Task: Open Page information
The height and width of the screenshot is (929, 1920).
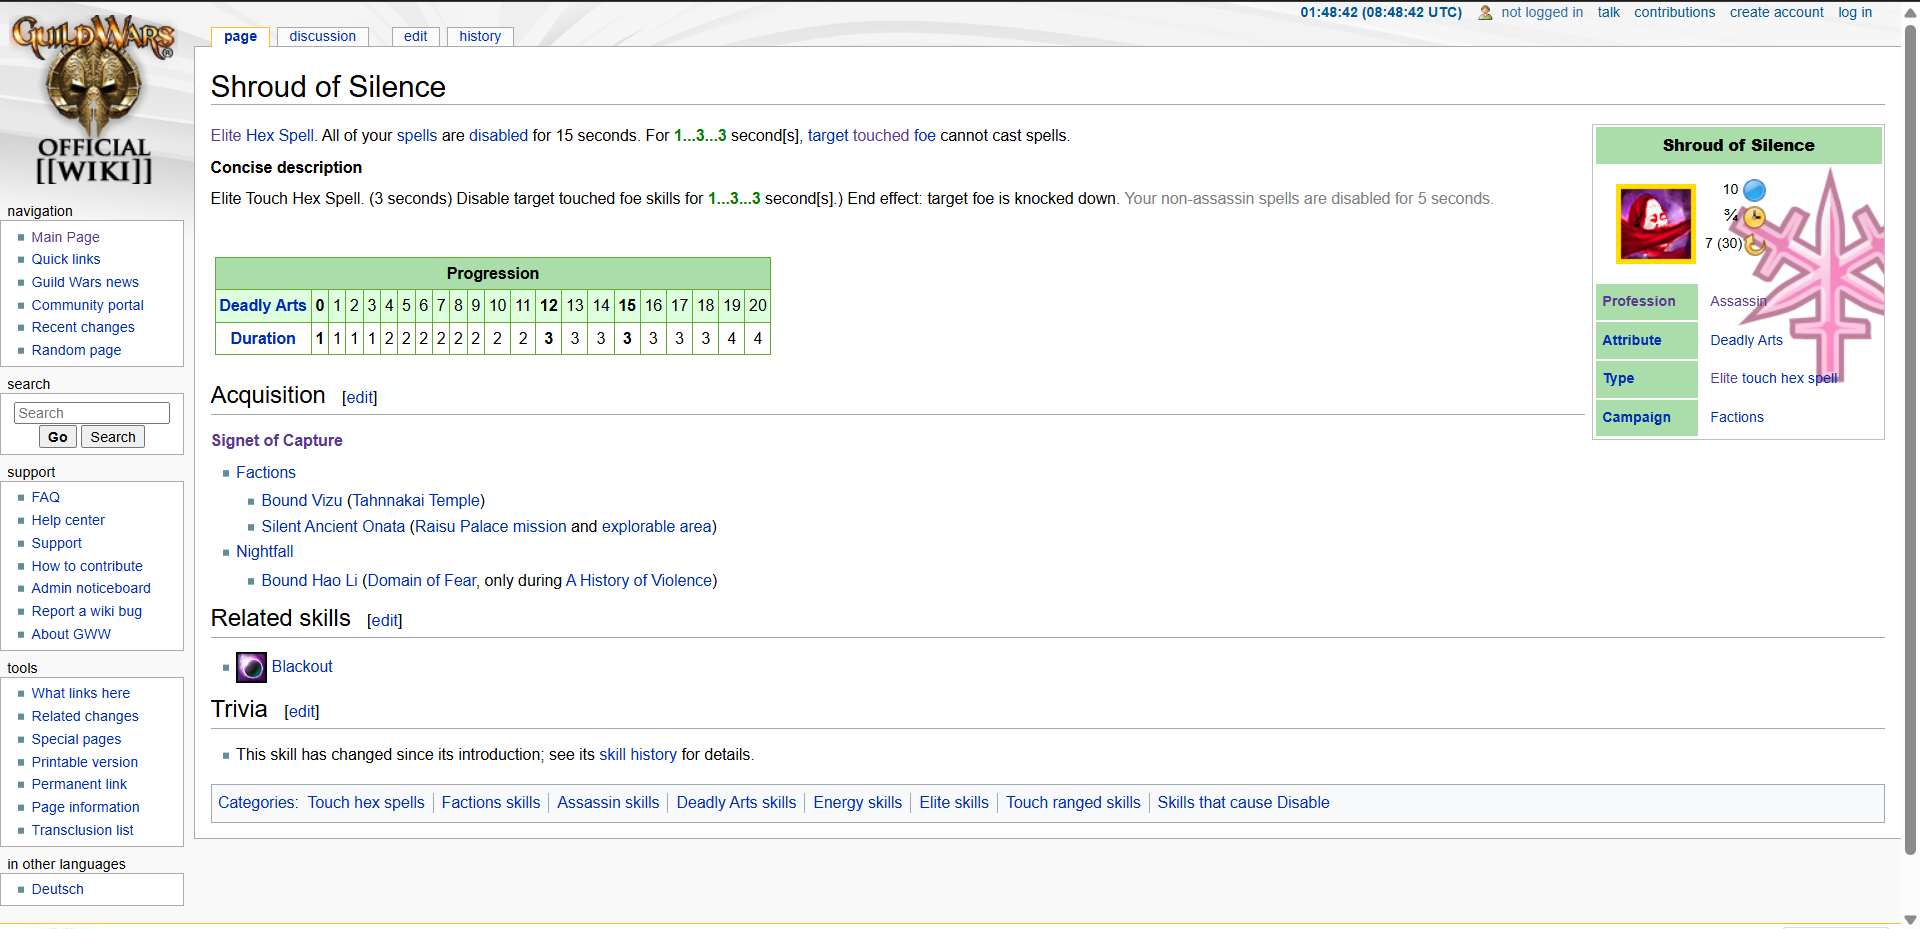Action: [85, 807]
